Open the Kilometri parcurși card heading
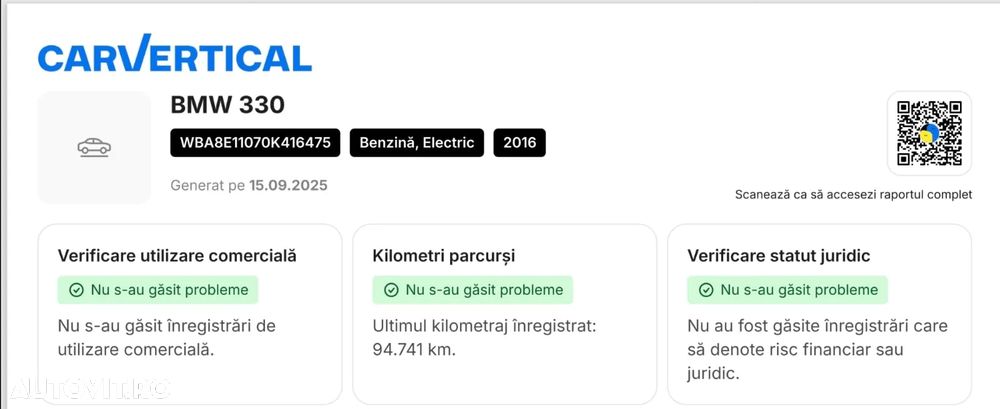 click(x=443, y=256)
